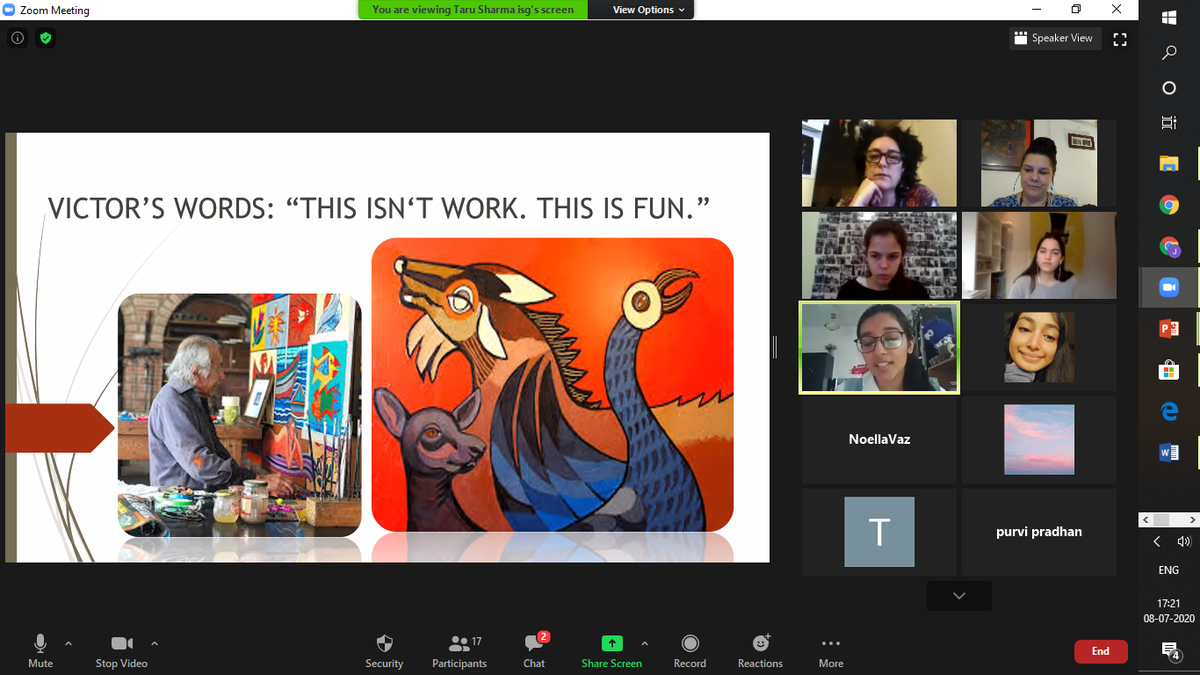The image size is (1200, 675).
Task: Show hidden system tray icons
Action: [1156, 542]
